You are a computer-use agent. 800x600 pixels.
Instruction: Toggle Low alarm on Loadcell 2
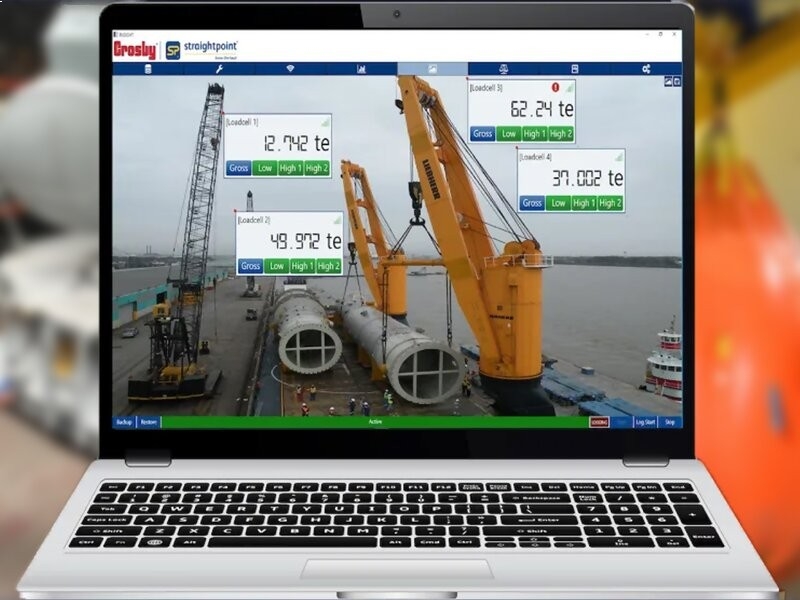click(x=276, y=266)
